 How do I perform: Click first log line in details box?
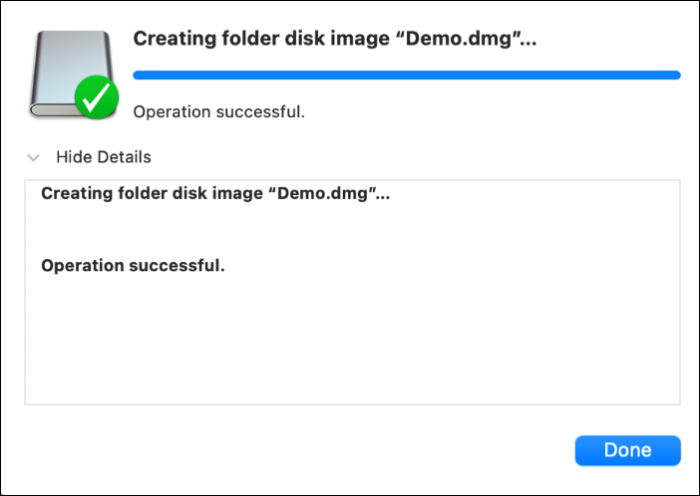tap(215, 193)
